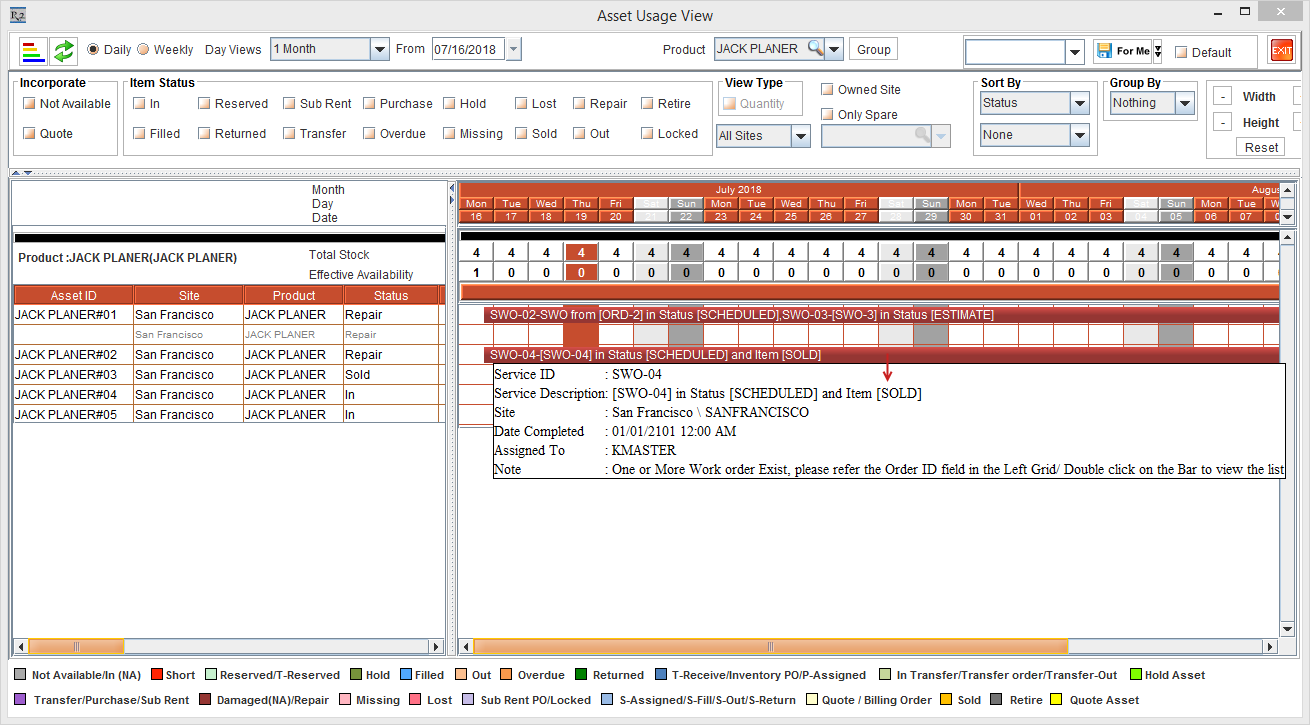Click the From date calendar arrow
The height and width of the screenshot is (725, 1310).
(513, 49)
